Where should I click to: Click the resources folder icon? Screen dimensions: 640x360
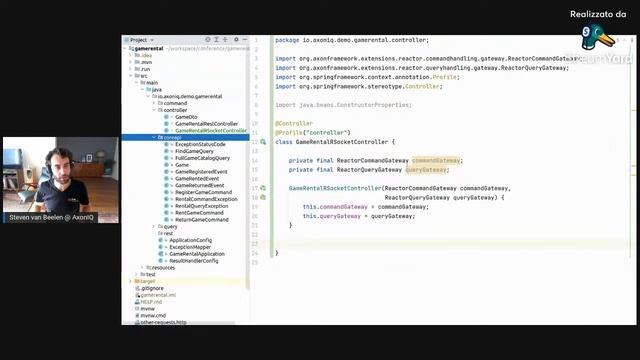(x=149, y=267)
